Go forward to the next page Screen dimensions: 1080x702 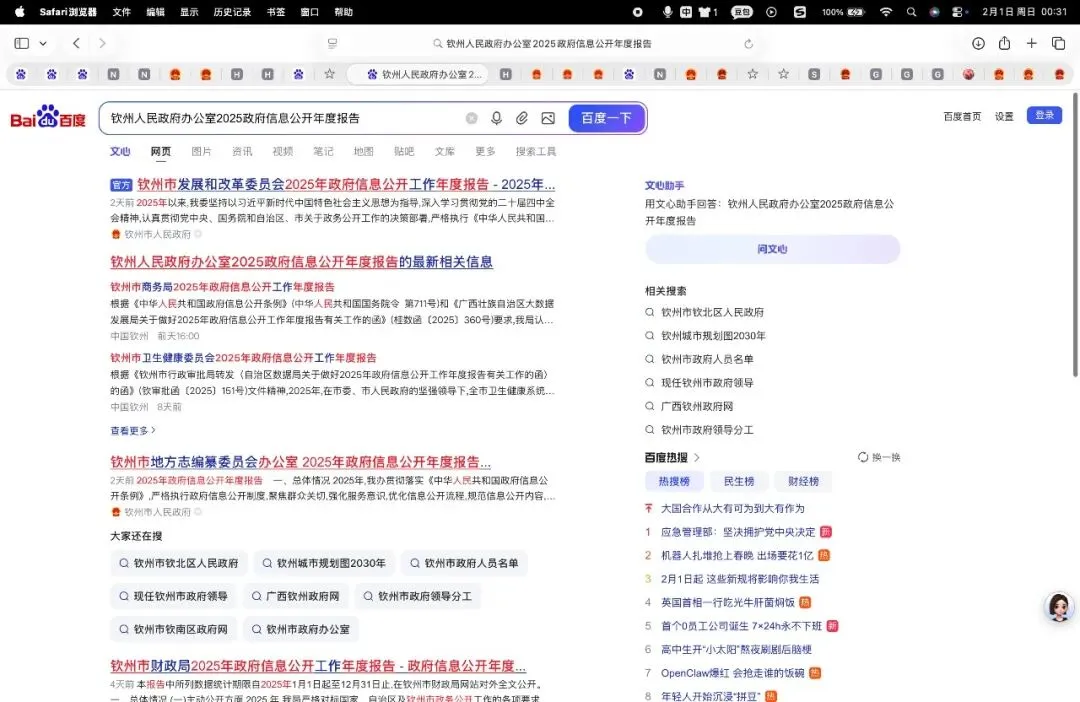coord(103,43)
